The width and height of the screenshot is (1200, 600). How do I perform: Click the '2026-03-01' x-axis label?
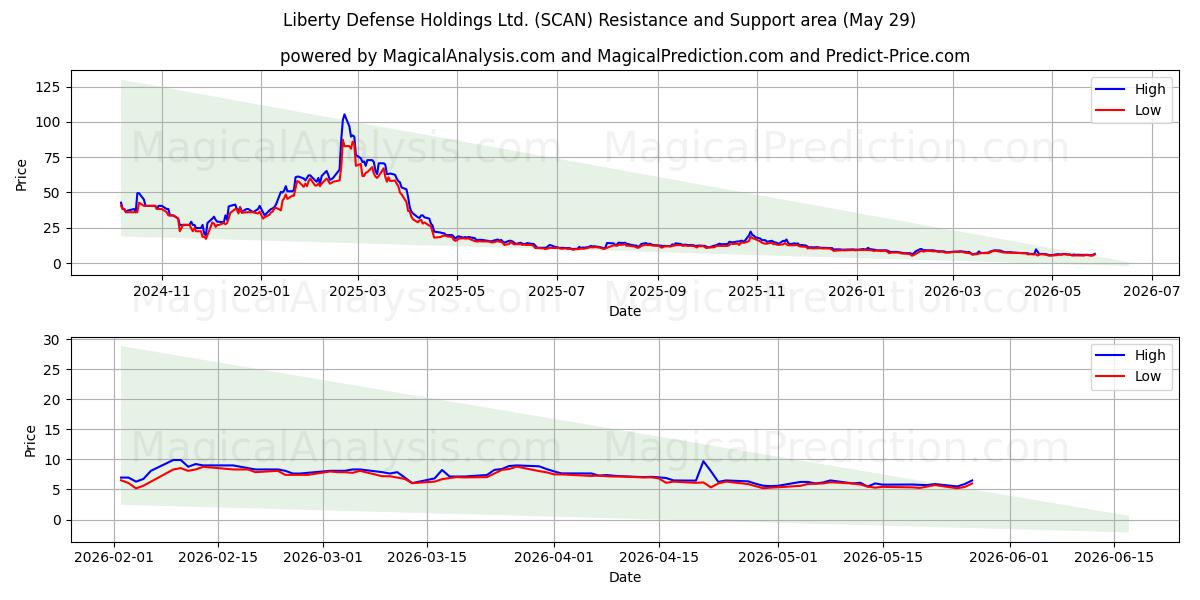[323, 557]
